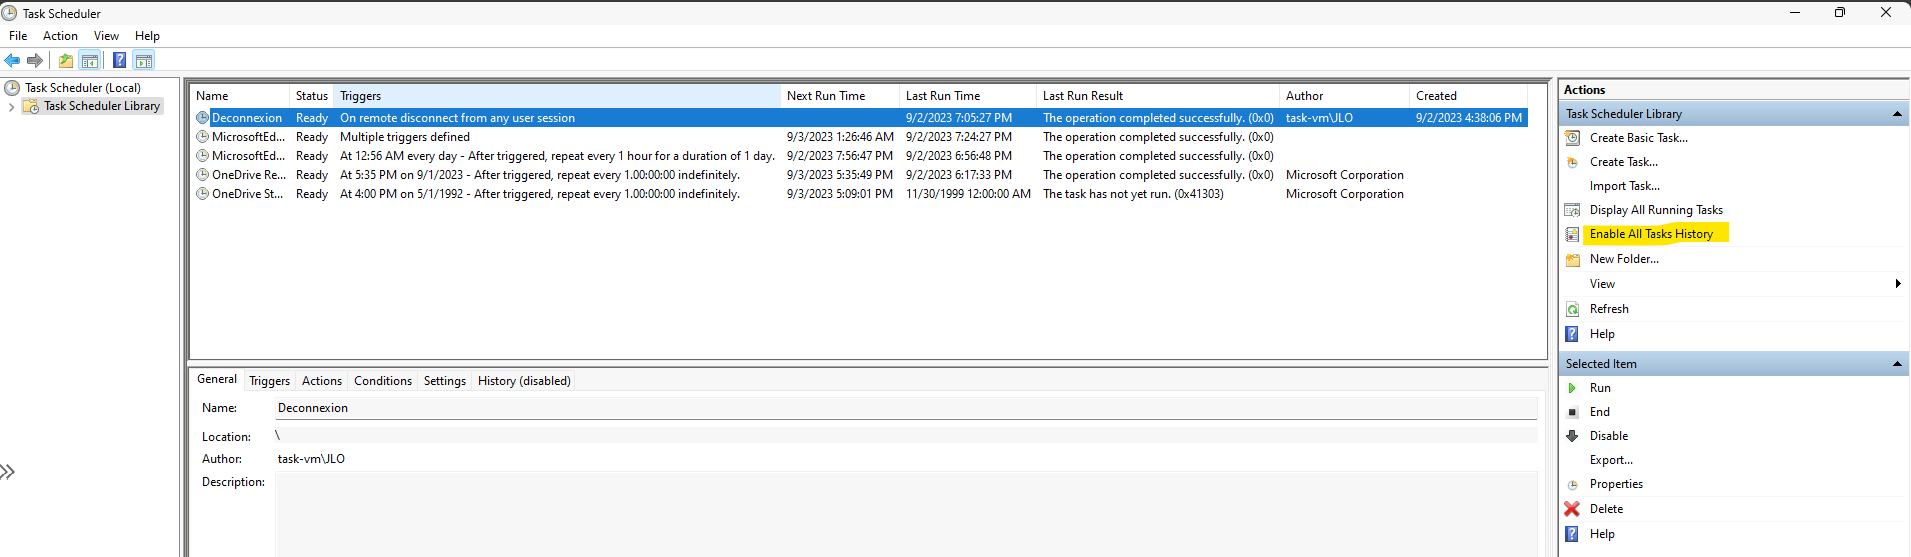Click the Up one level folder icon
Viewport: 1911px width, 557px height.
66,60
